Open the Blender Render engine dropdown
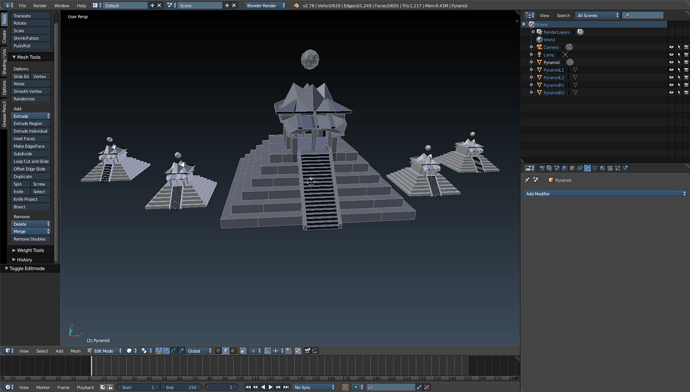The height and width of the screenshot is (392, 690). (265, 5)
